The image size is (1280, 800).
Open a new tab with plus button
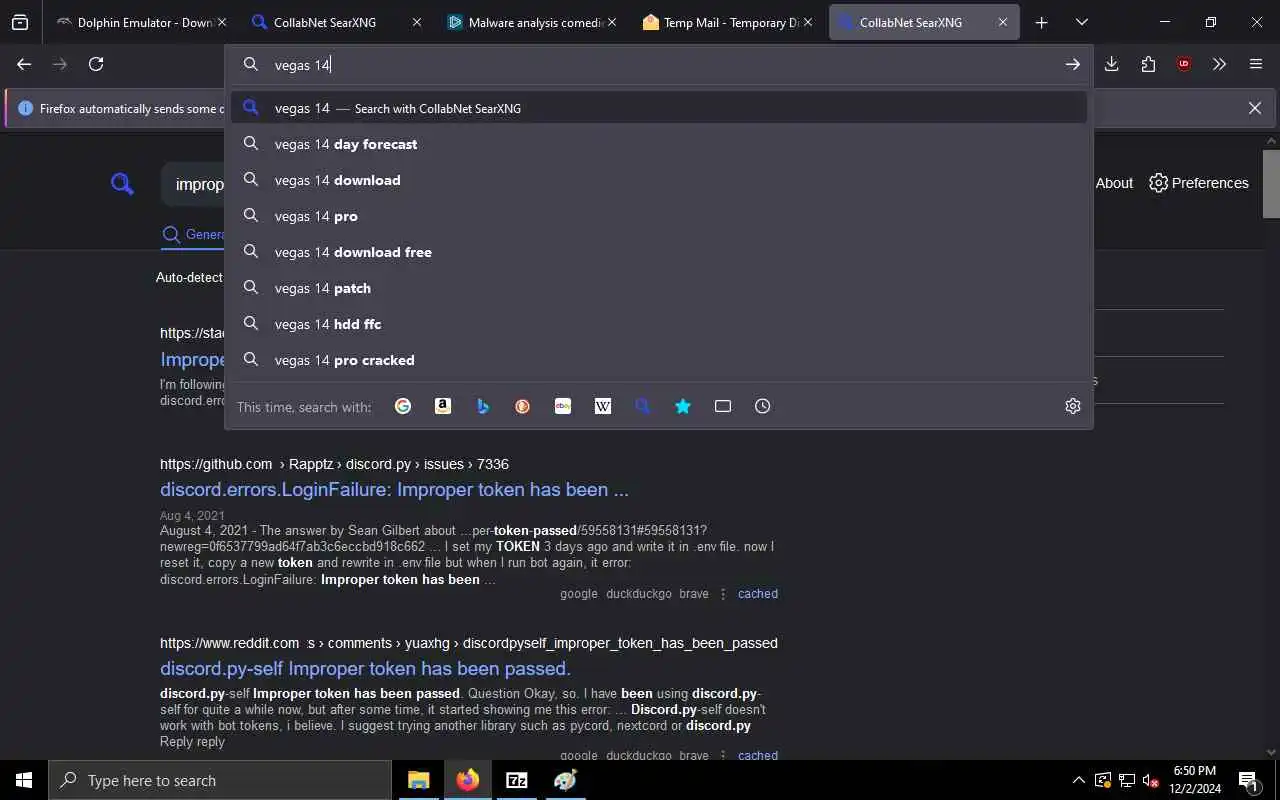1041,22
